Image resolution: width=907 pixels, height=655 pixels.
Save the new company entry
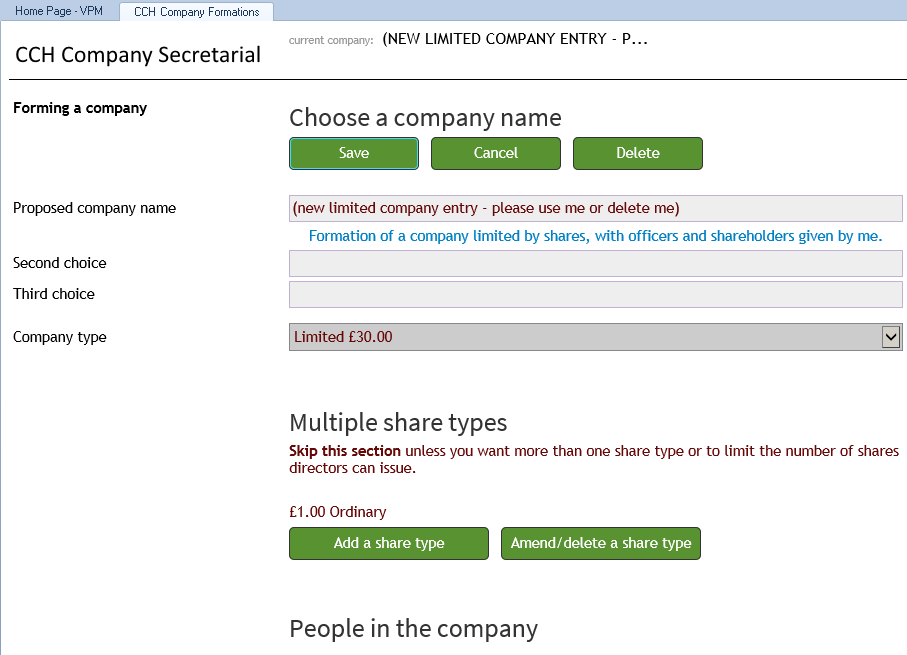(x=354, y=153)
